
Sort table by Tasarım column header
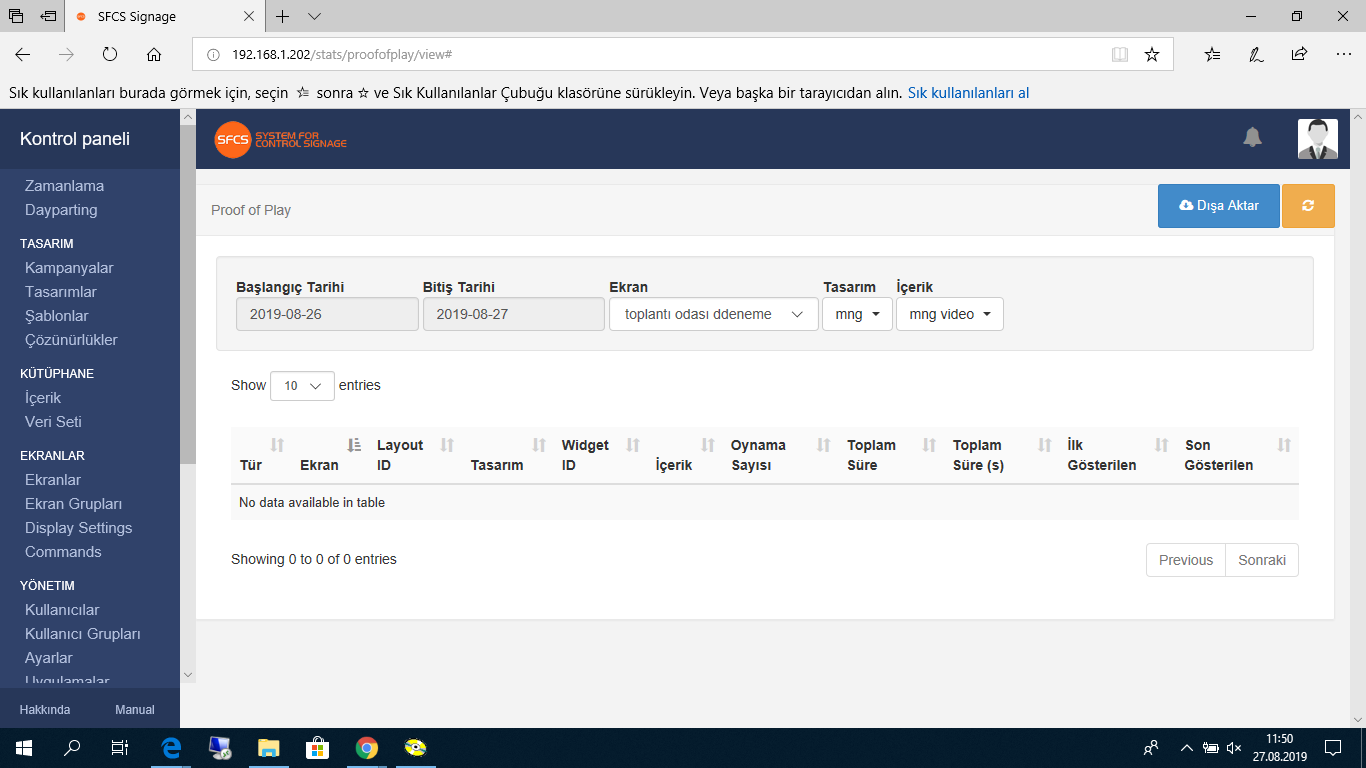507,455
